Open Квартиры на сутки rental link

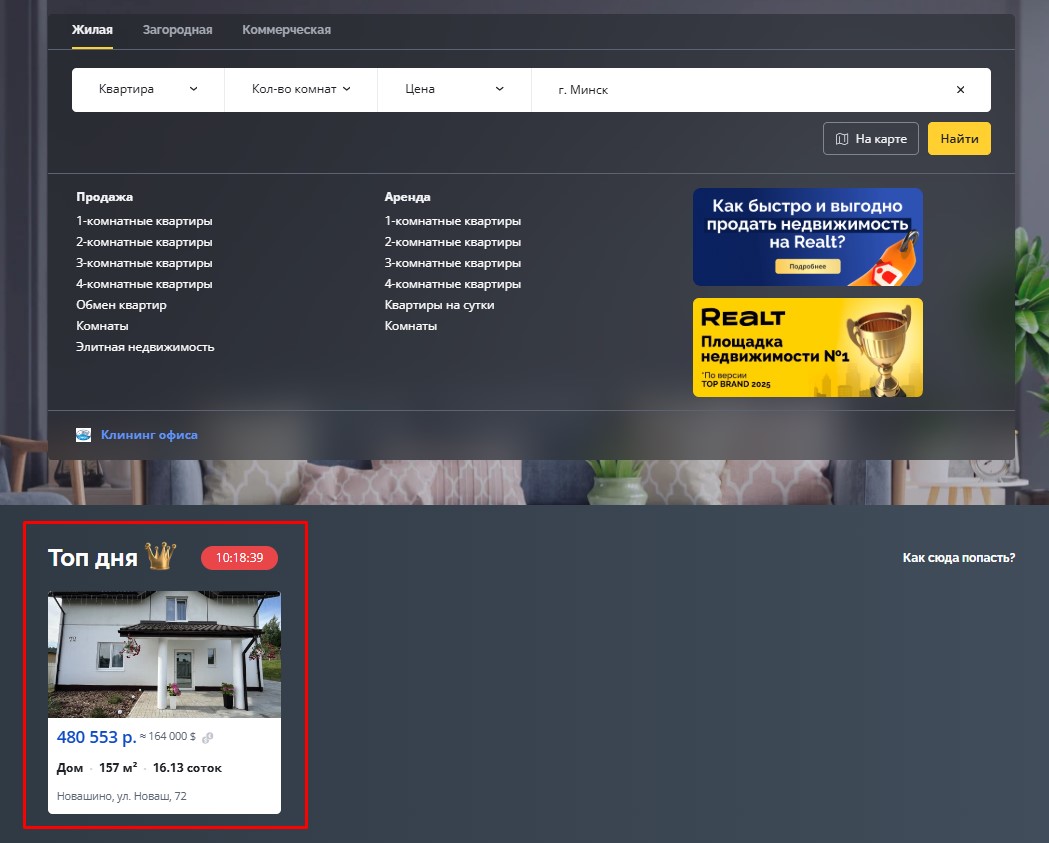click(439, 305)
